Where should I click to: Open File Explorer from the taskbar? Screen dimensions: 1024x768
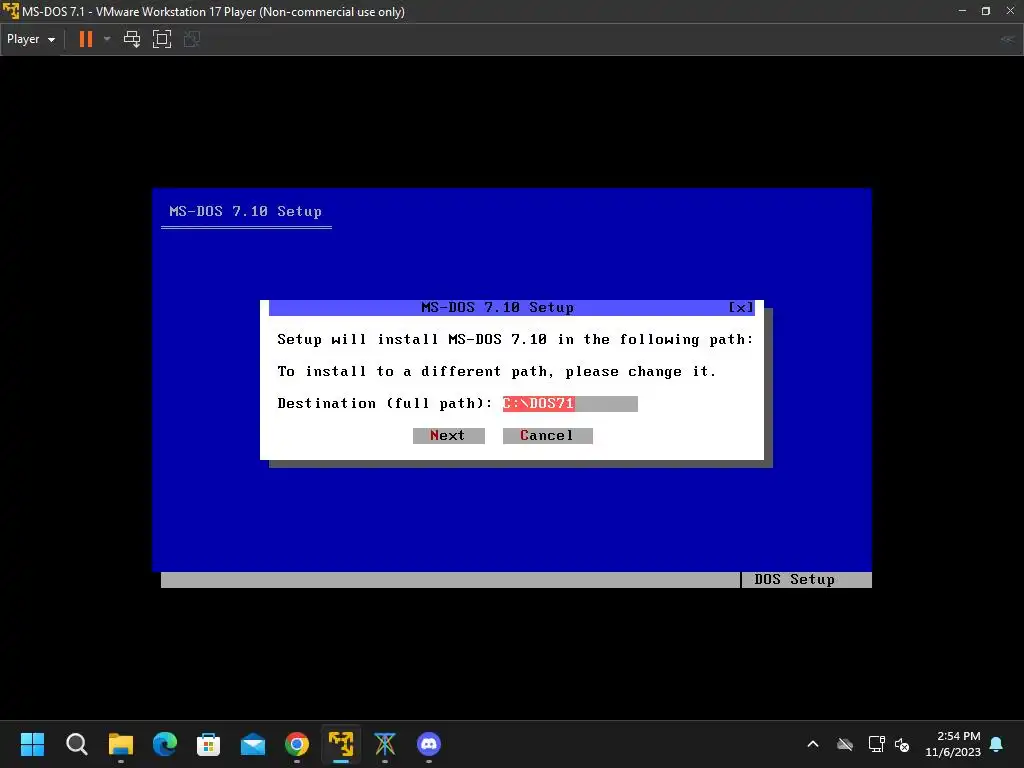point(121,744)
